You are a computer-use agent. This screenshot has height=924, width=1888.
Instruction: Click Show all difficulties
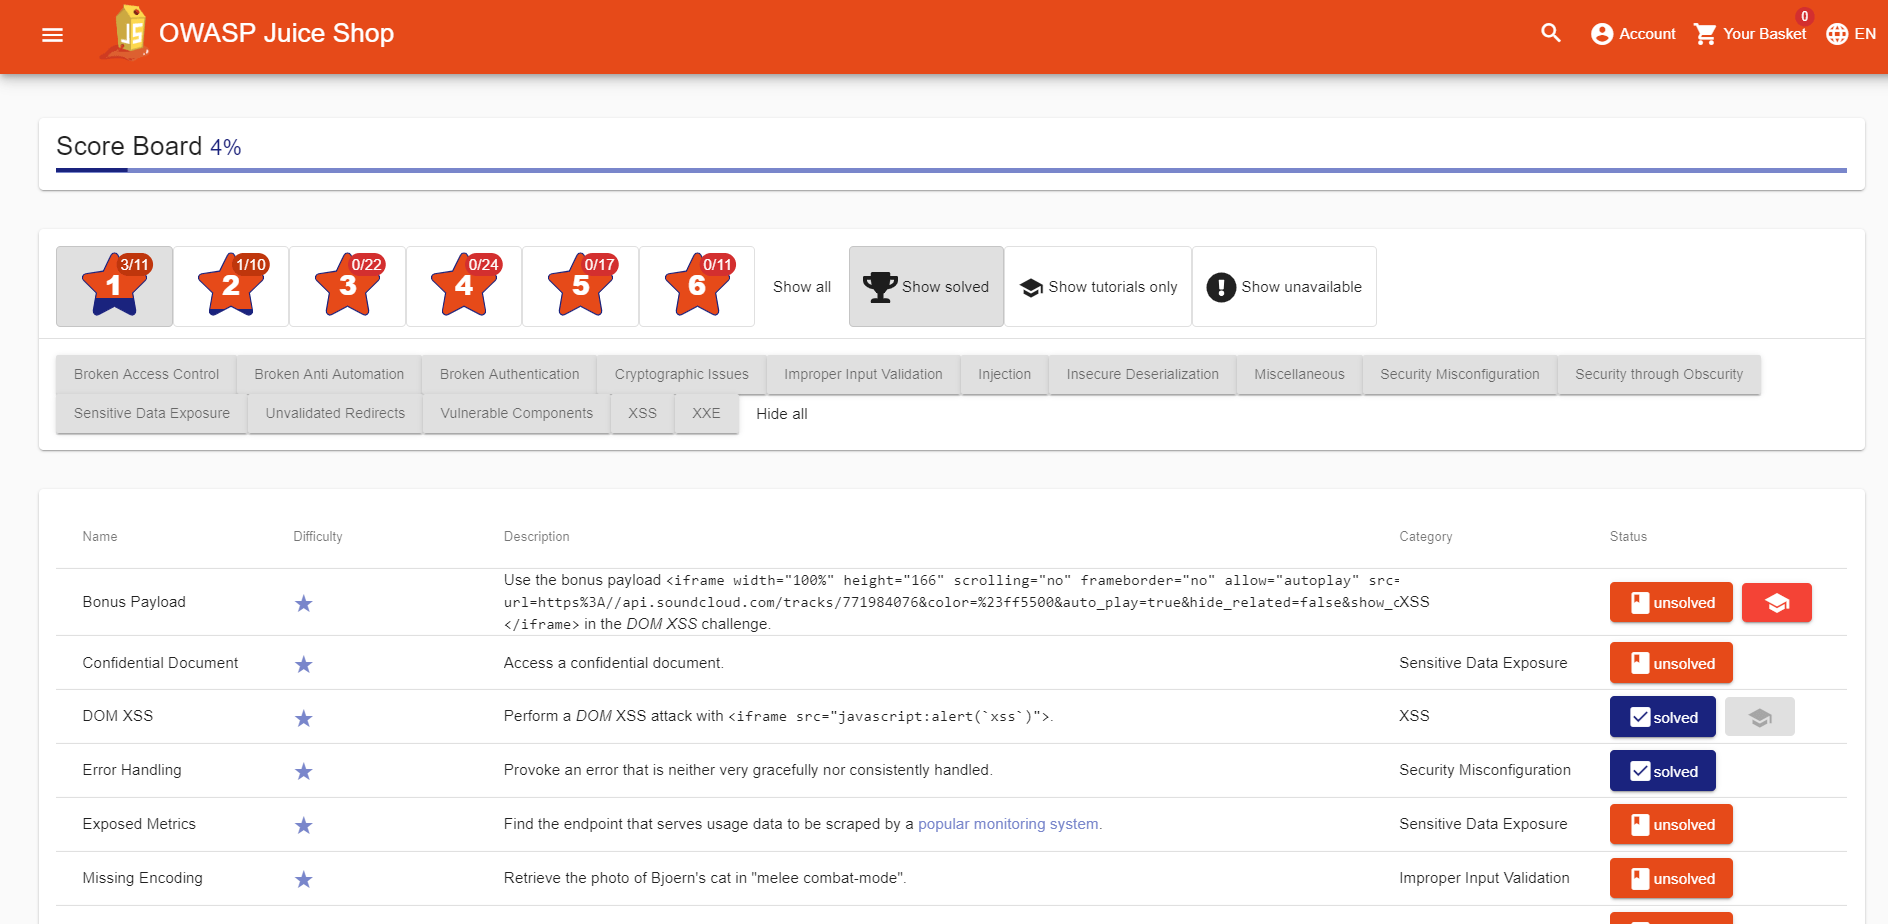point(802,287)
